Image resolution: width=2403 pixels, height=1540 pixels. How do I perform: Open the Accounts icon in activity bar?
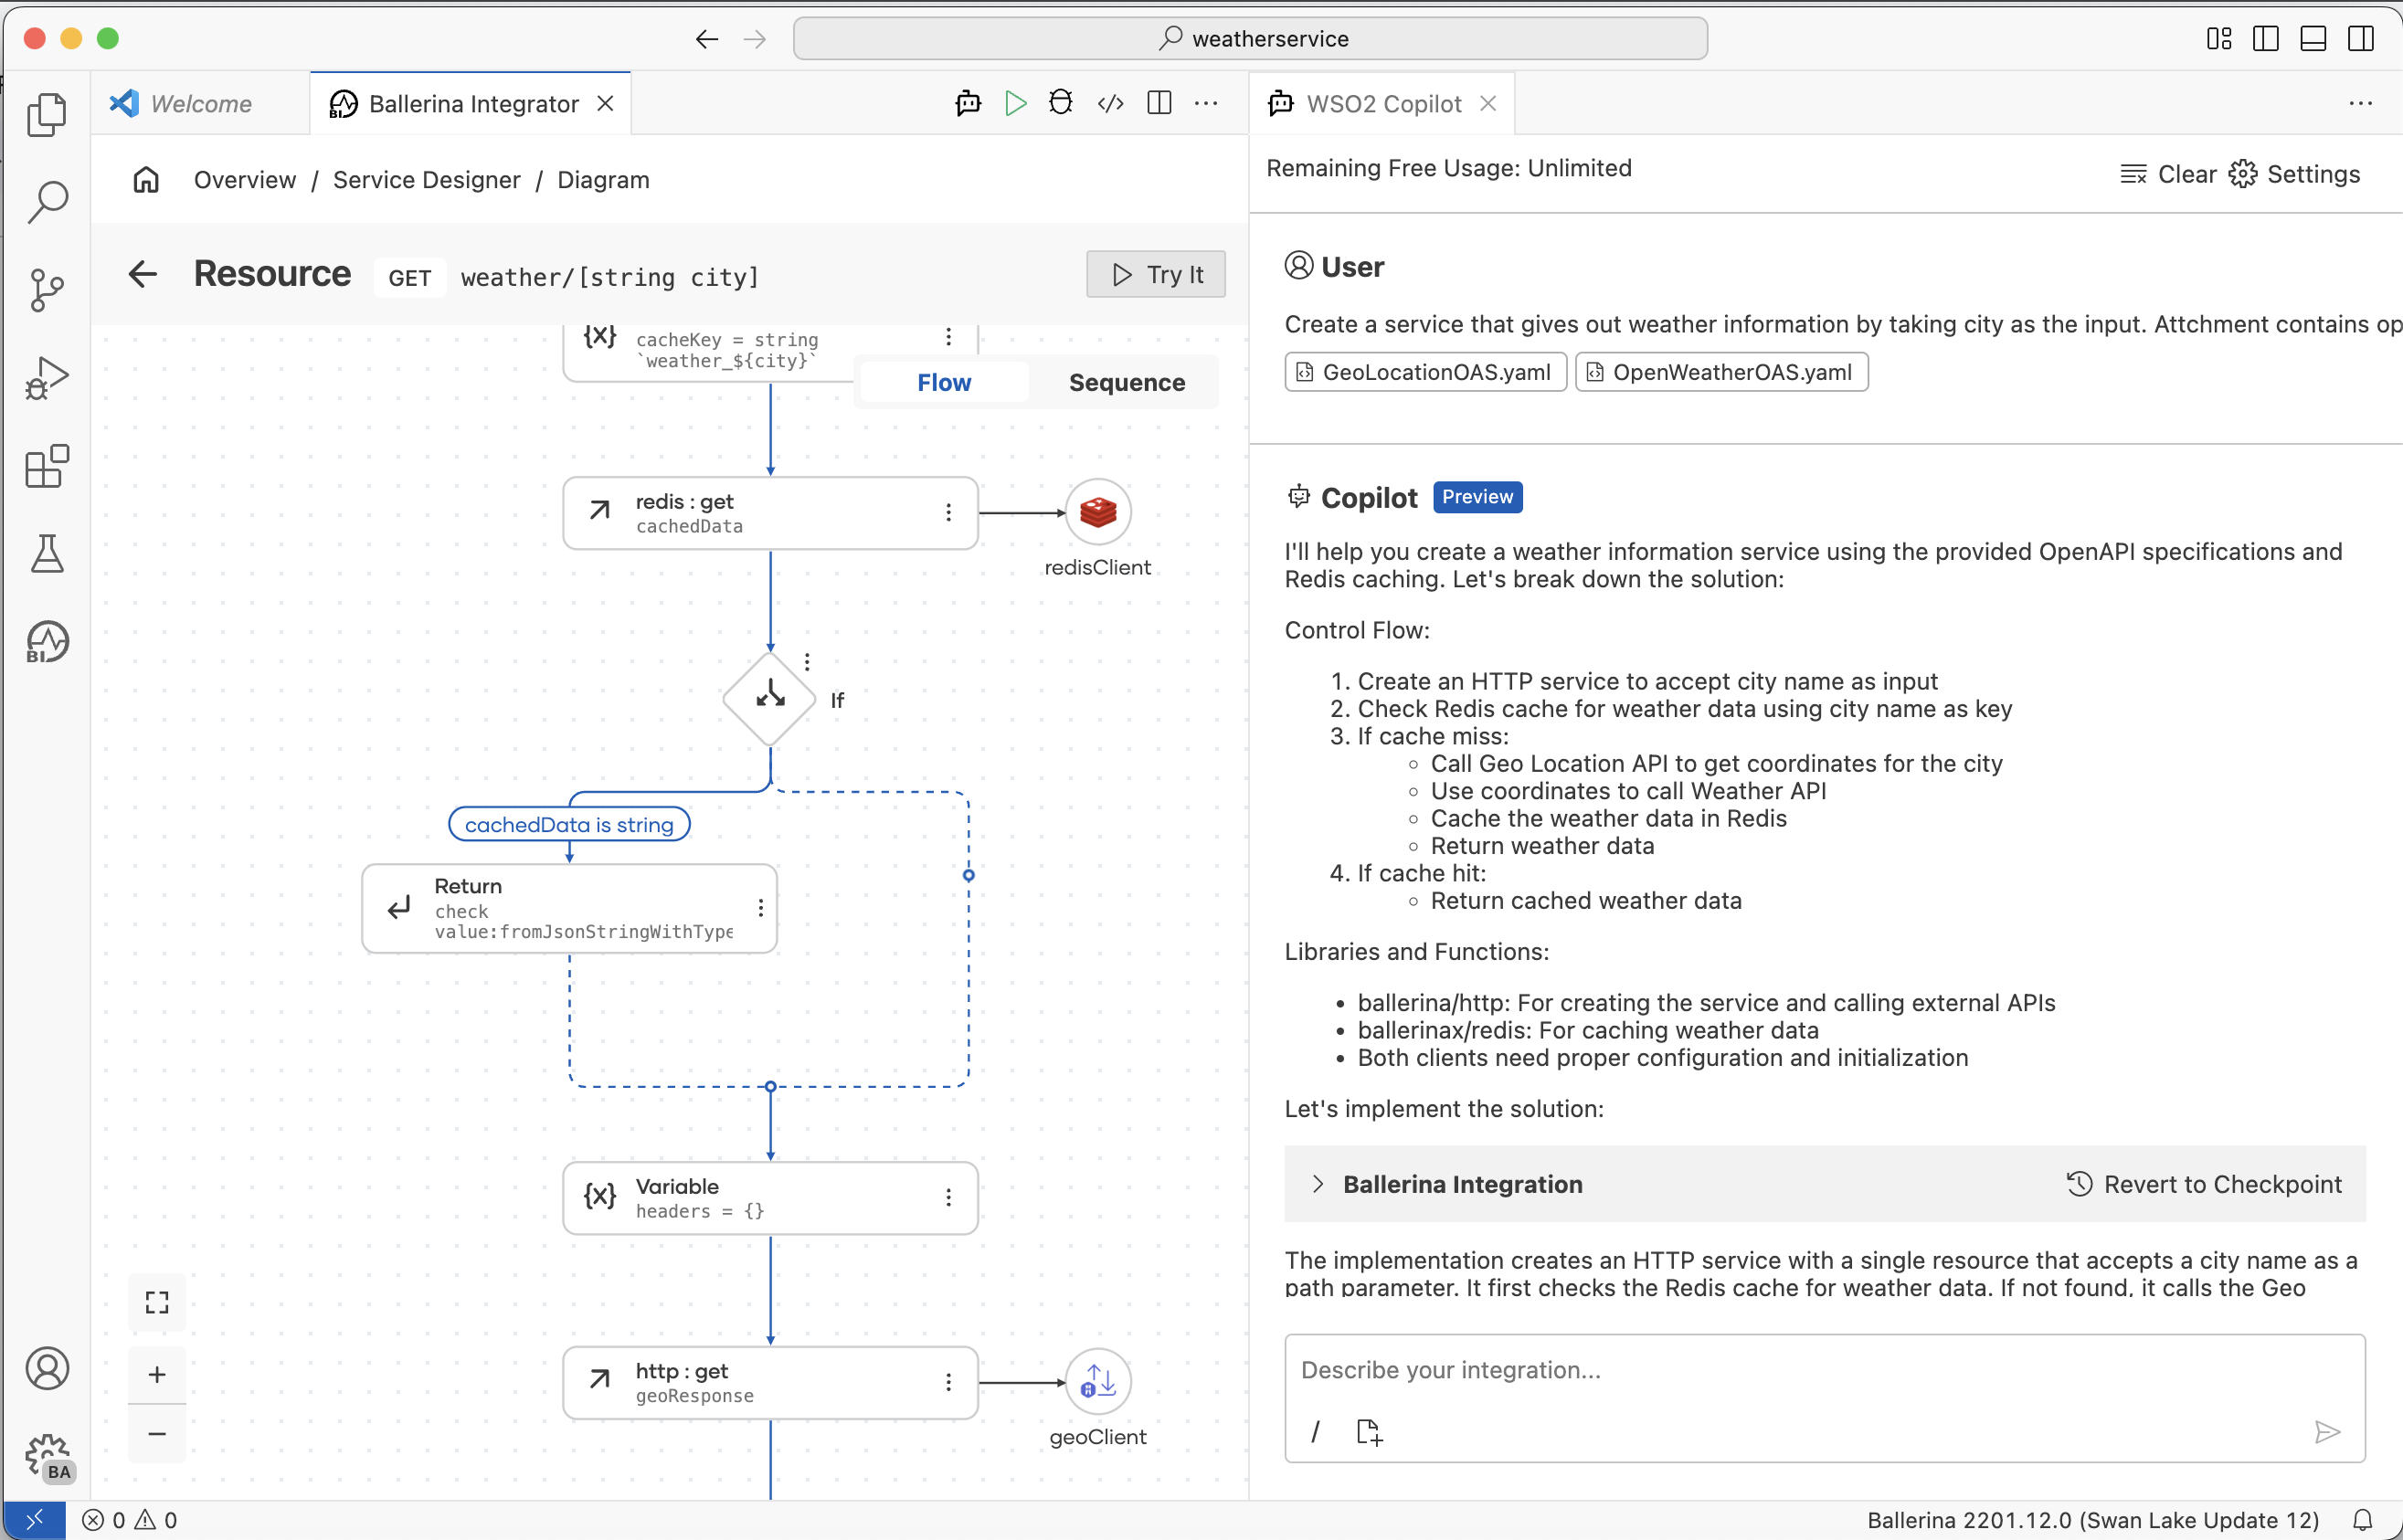(x=47, y=1368)
